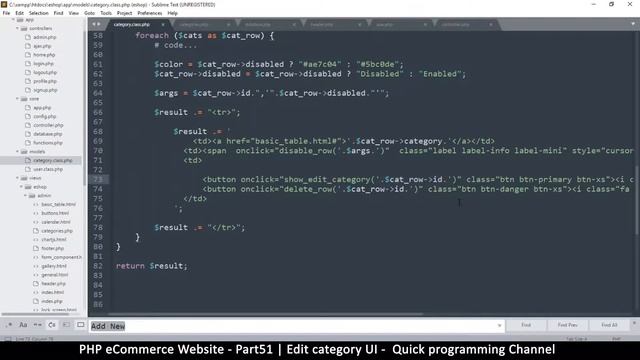Open the Edit menu
This screenshot has width=640, height=360.
coord(19,13)
